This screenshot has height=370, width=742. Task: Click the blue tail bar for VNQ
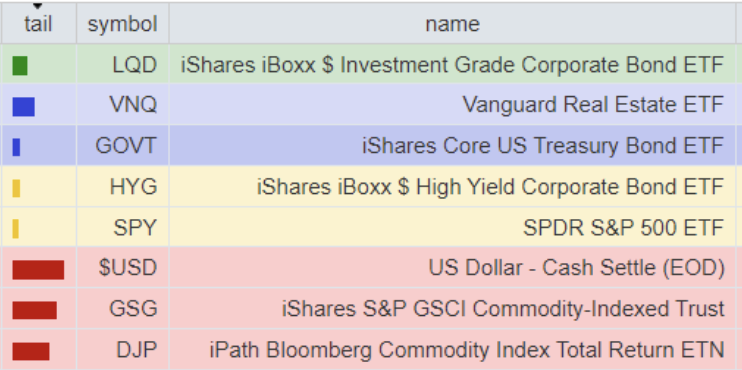tap(24, 106)
